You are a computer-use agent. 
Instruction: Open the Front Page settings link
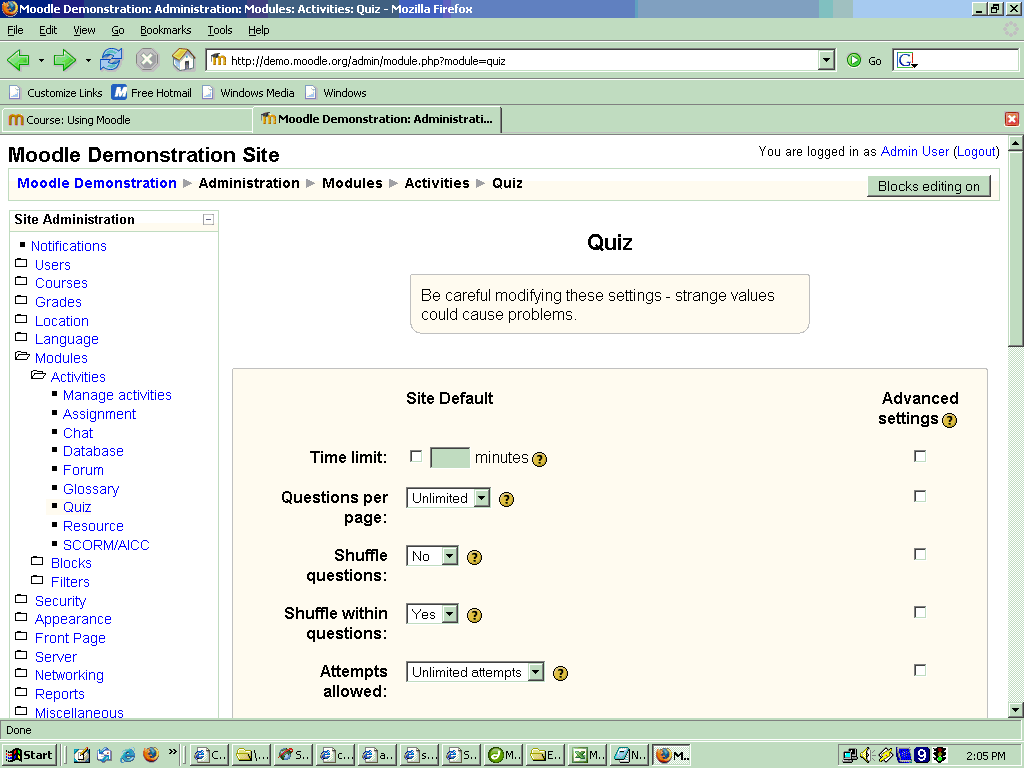[x=70, y=638]
